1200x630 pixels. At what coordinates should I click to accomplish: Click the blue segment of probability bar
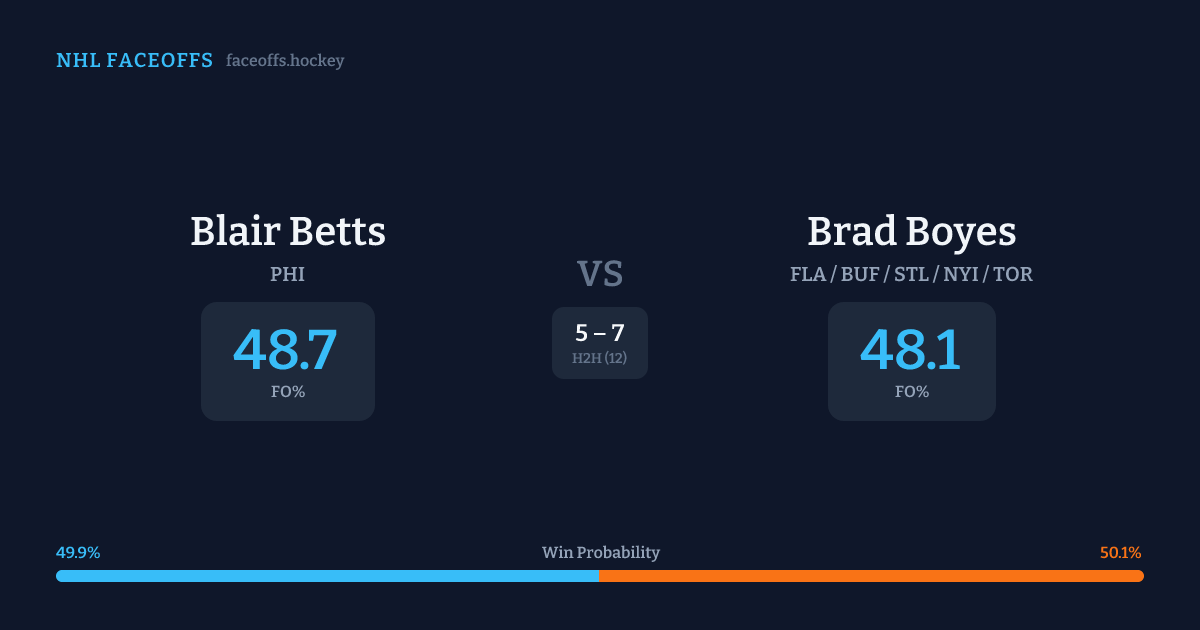point(328,576)
